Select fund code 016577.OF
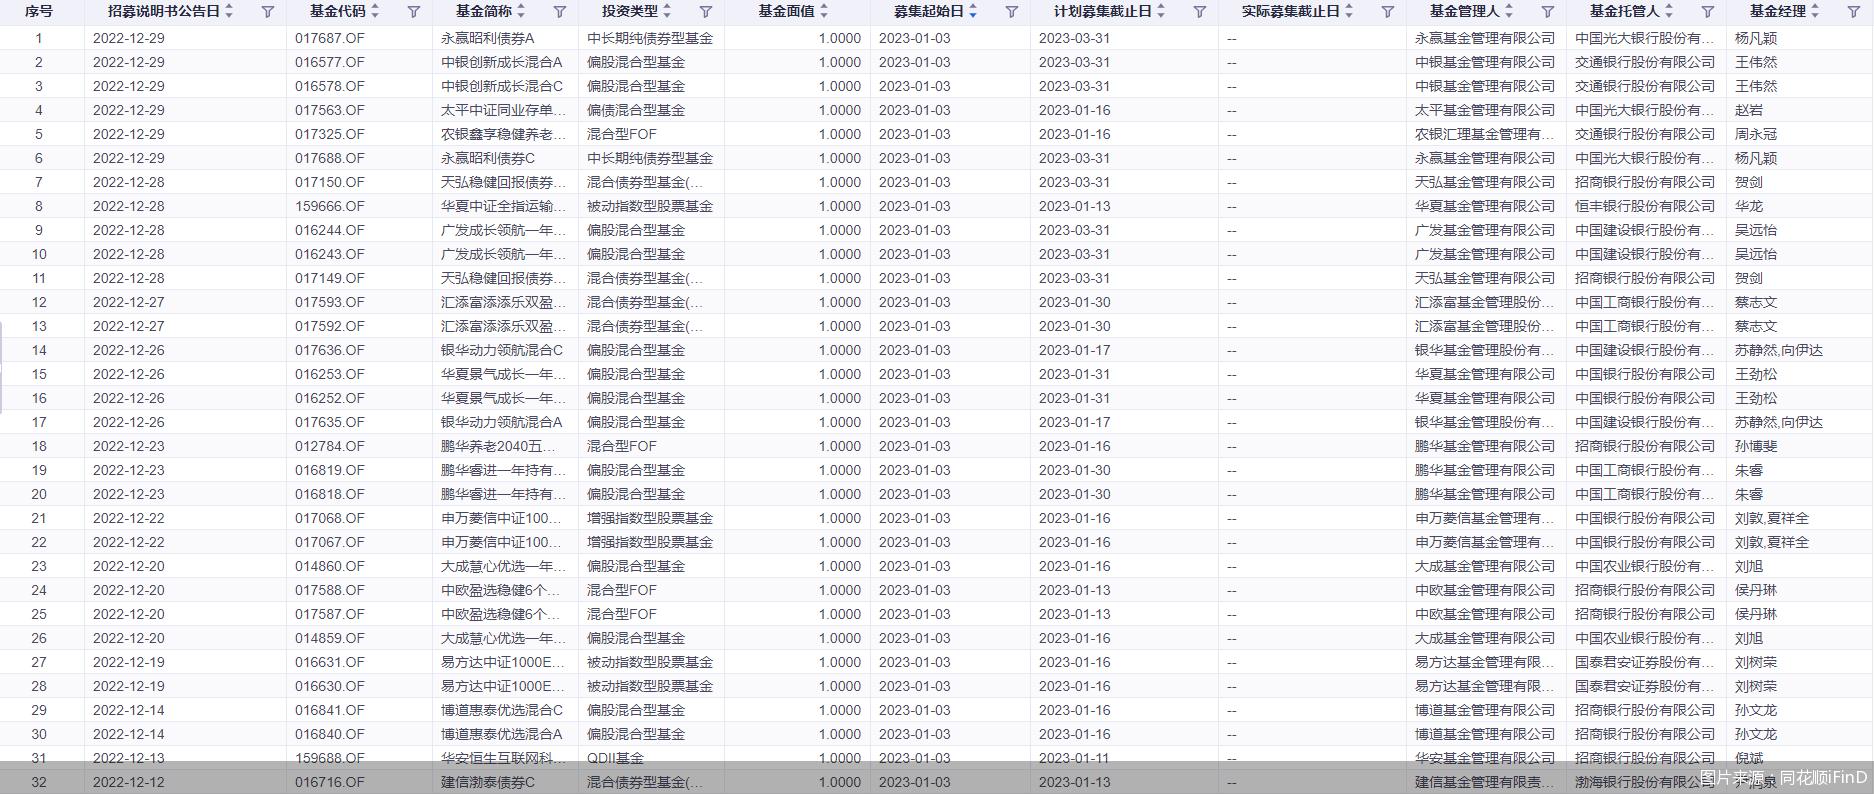Screen dimensions: 1874x794 pos(330,62)
